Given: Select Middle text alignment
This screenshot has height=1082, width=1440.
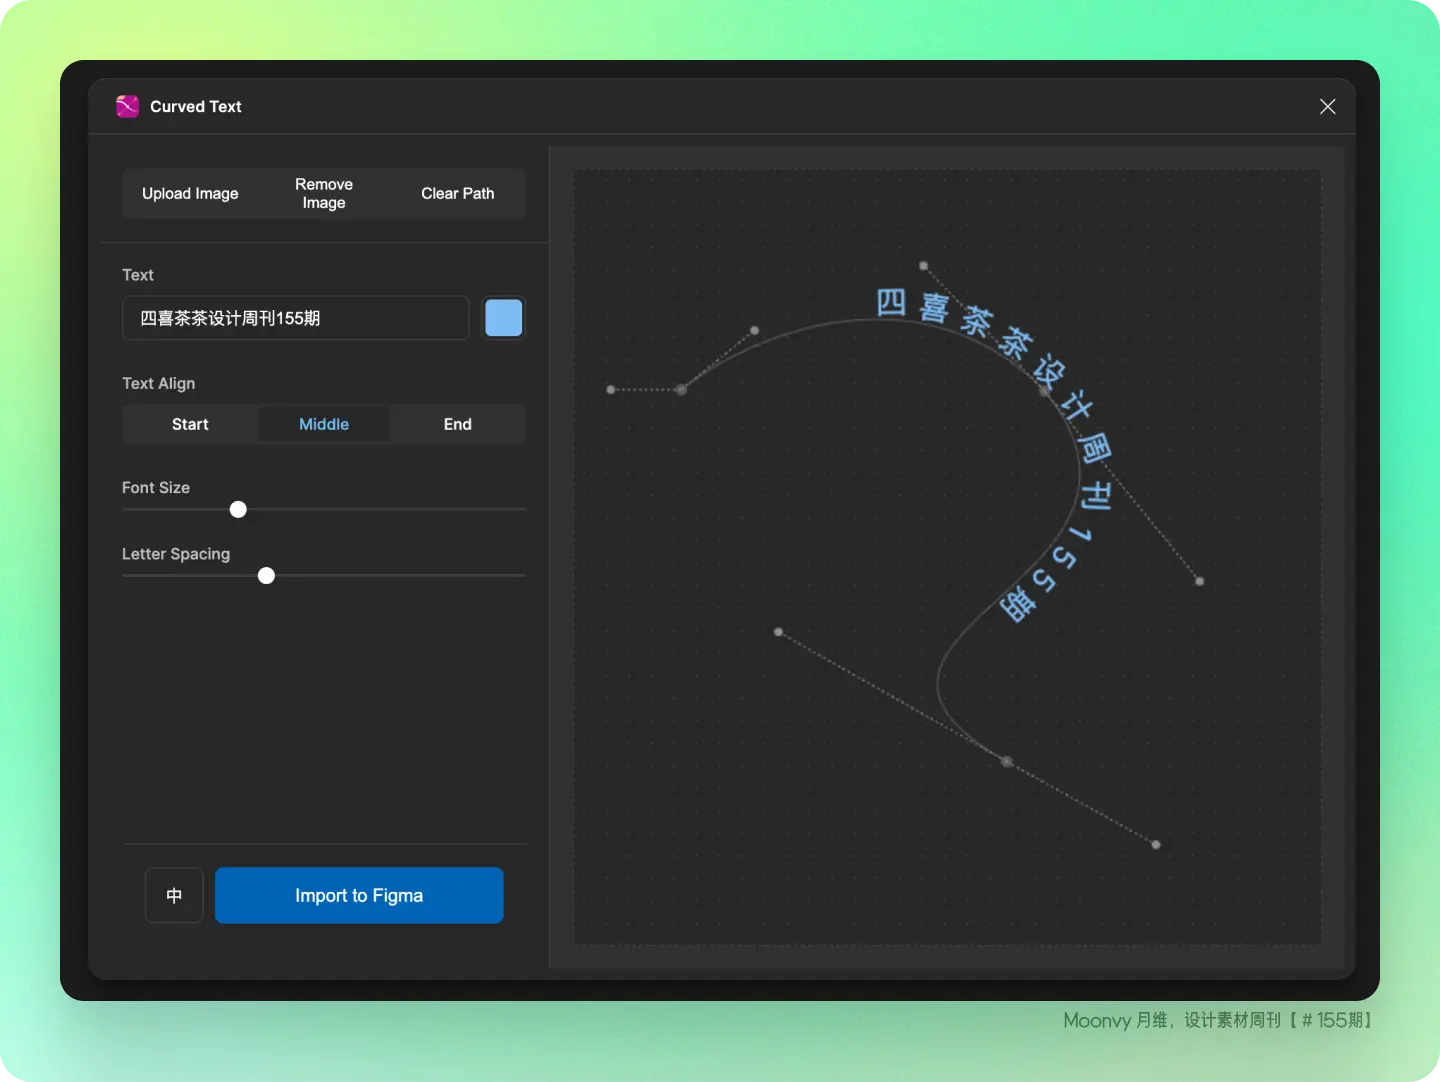Looking at the screenshot, I should [x=324, y=424].
